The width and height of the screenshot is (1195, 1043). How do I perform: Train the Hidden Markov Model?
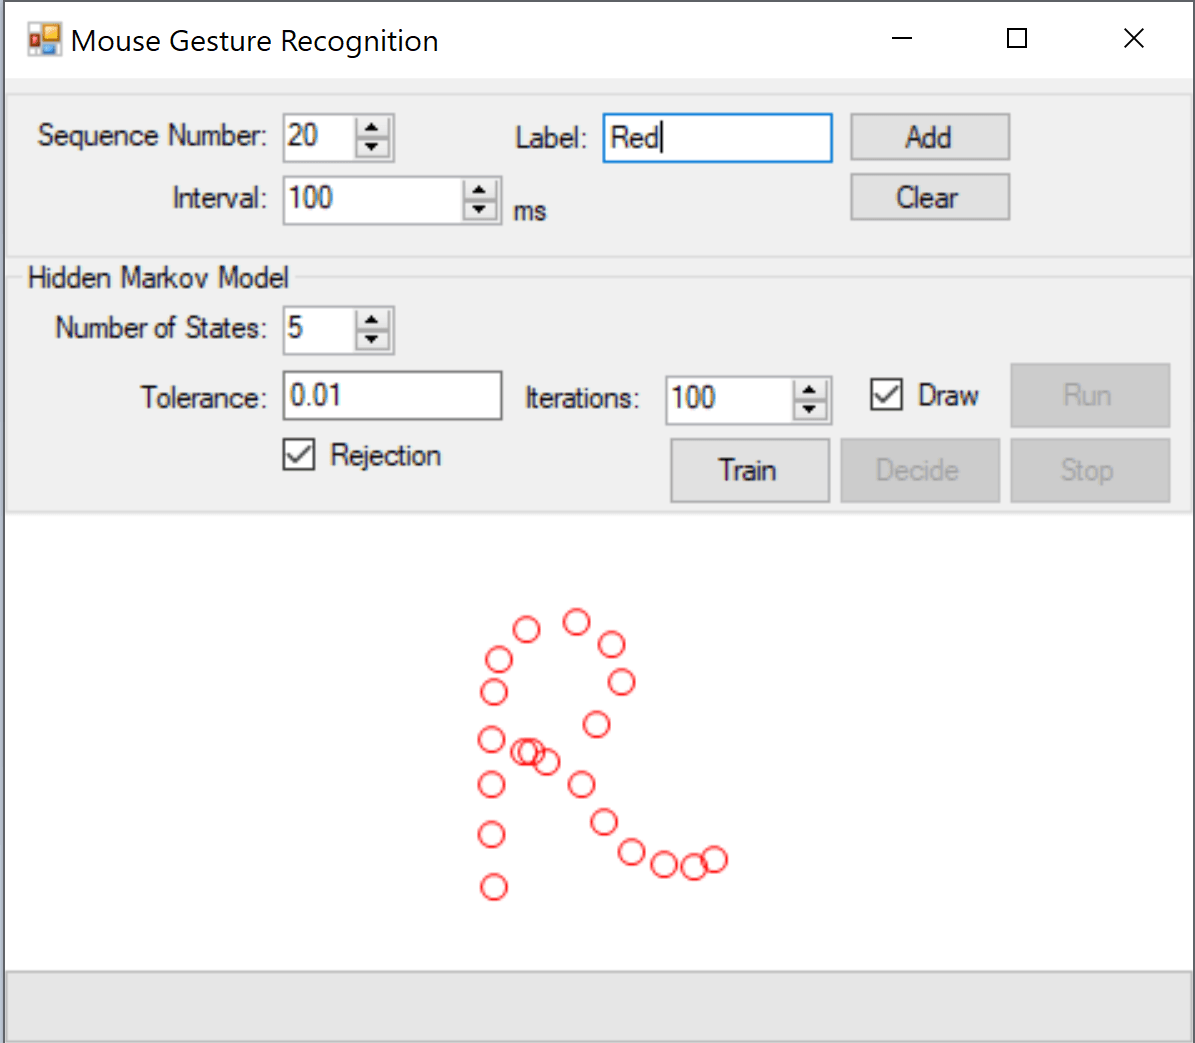tap(749, 470)
